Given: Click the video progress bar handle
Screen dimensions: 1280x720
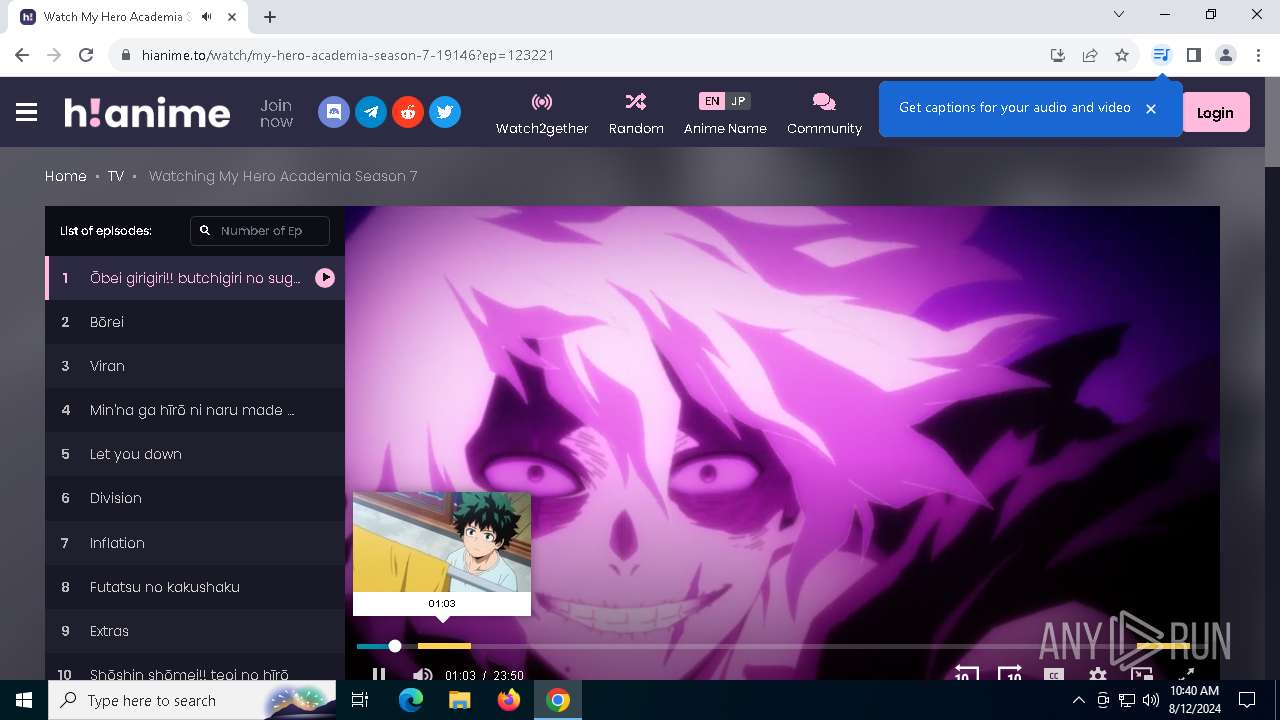Looking at the screenshot, I should coord(395,646).
